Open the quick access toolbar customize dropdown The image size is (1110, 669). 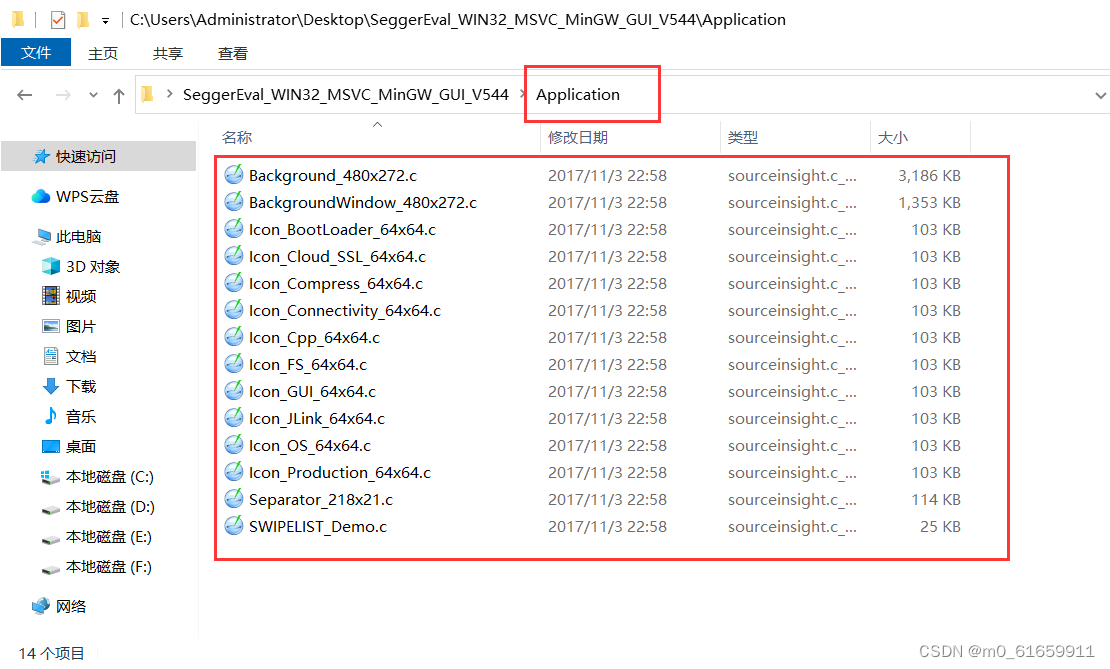[x=105, y=21]
